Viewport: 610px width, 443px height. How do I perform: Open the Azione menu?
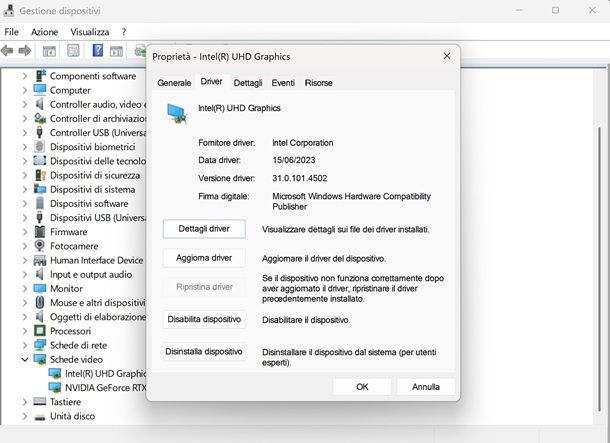[44, 32]
